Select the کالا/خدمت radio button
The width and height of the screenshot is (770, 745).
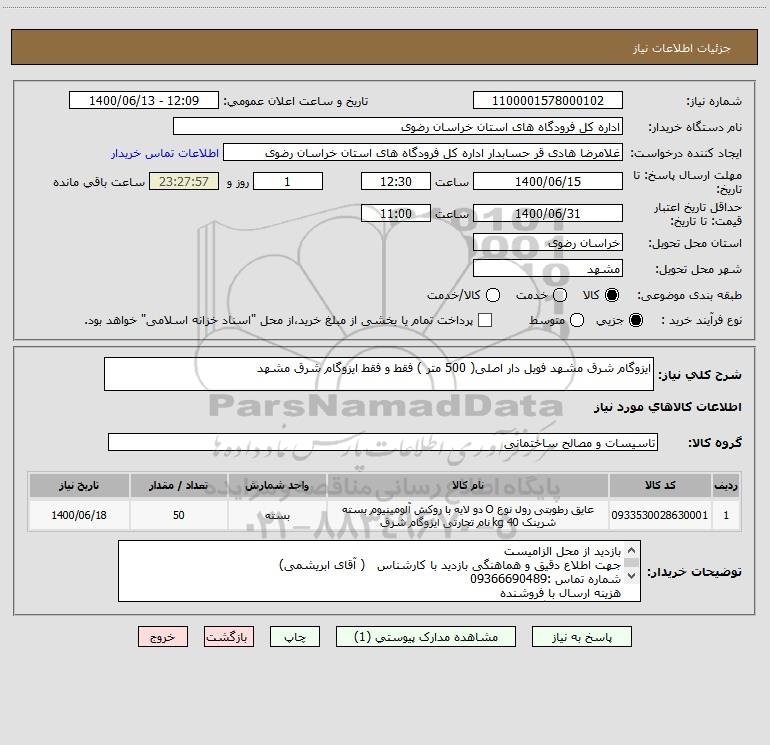(493, 295)
